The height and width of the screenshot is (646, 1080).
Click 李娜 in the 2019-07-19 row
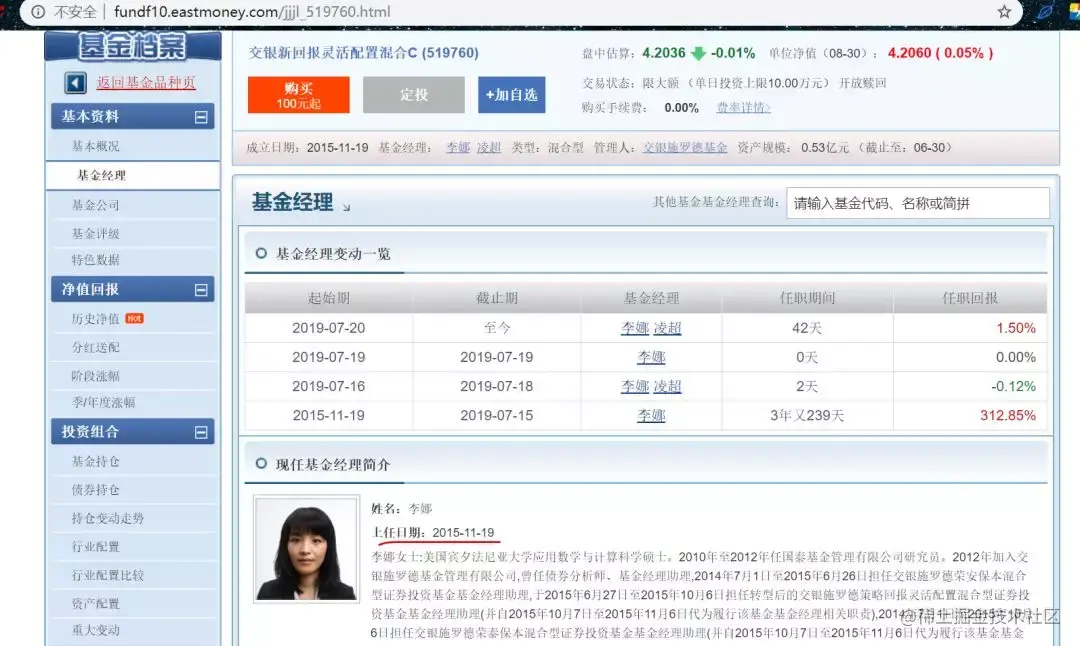(x=651, y=357)
